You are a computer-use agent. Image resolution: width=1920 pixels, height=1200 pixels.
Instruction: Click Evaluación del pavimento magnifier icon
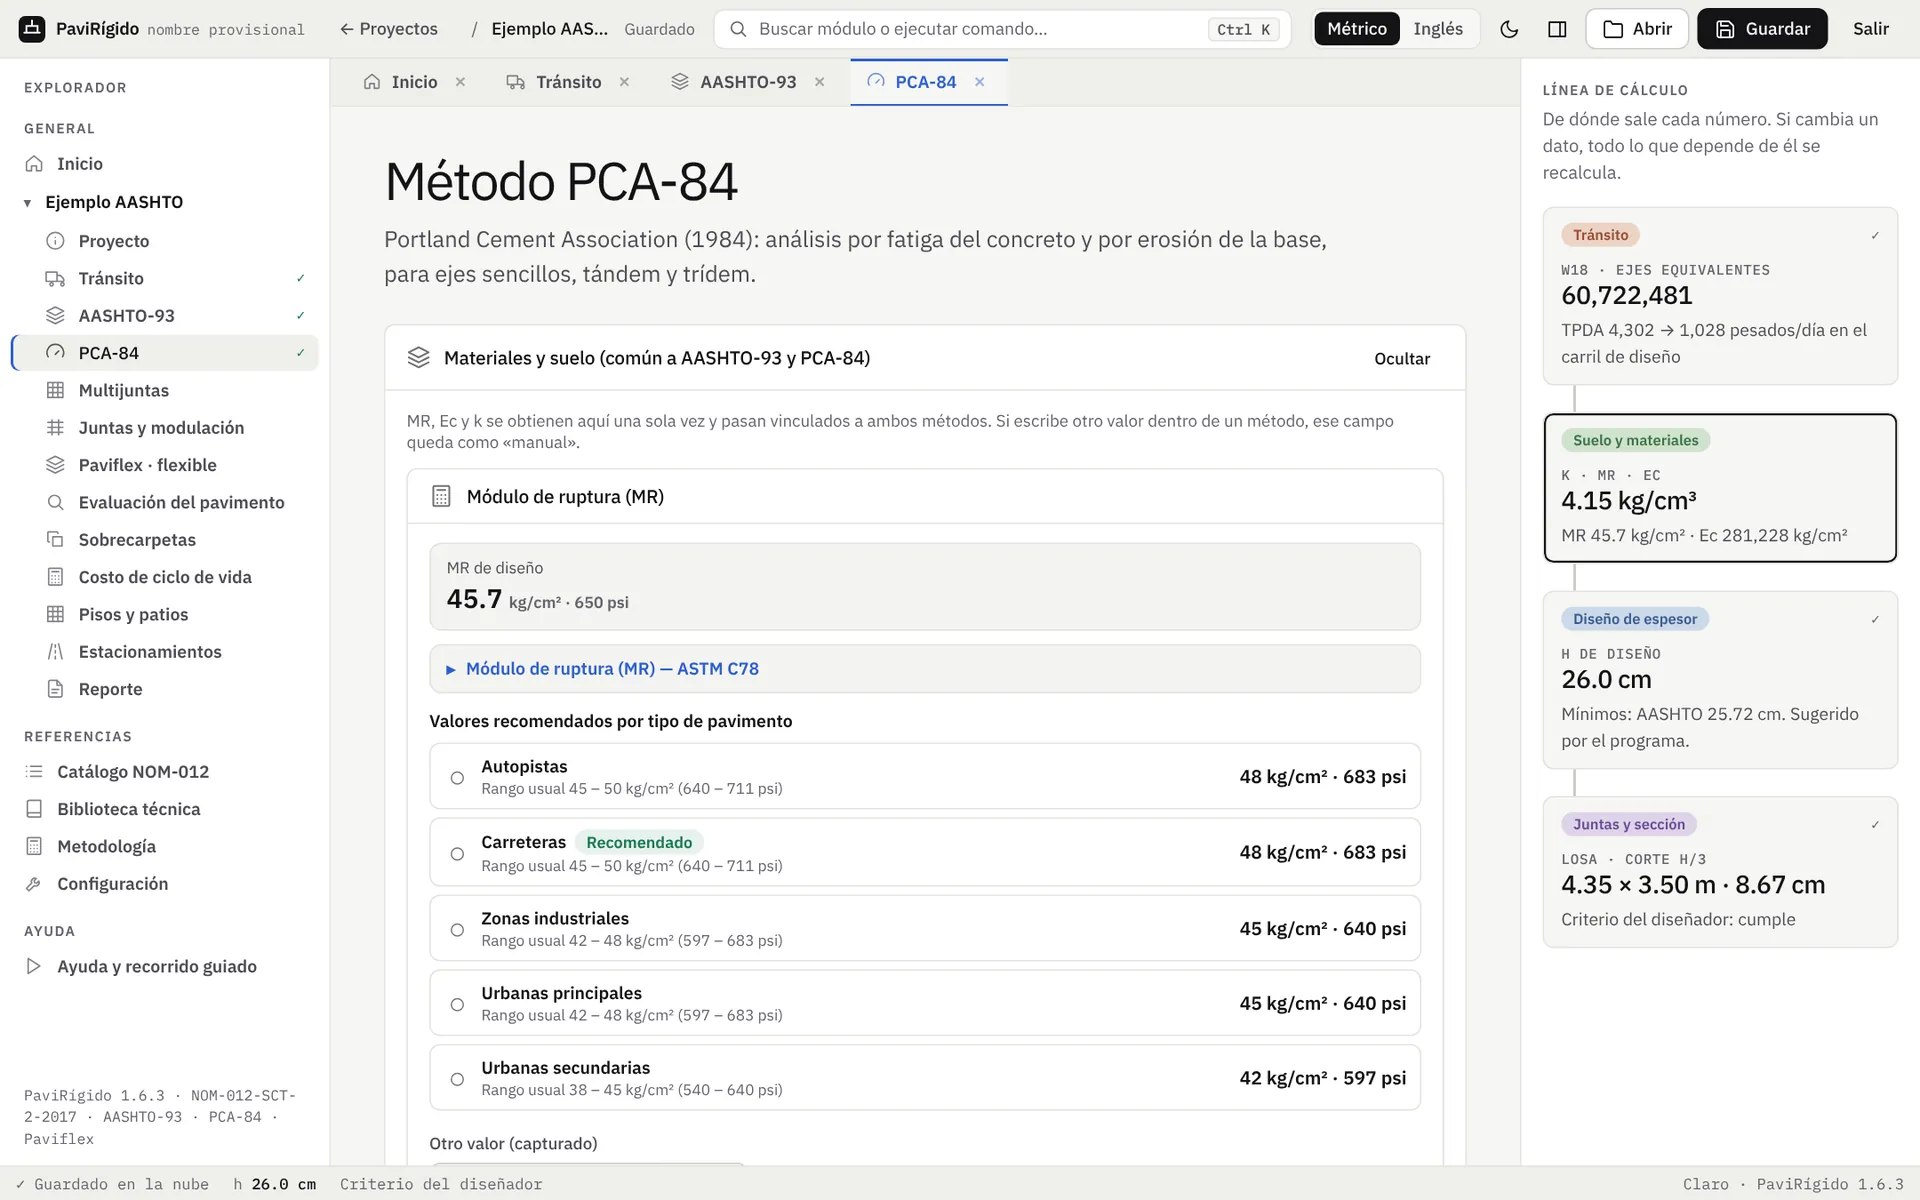pyautogui.click(x=55, y=502)
